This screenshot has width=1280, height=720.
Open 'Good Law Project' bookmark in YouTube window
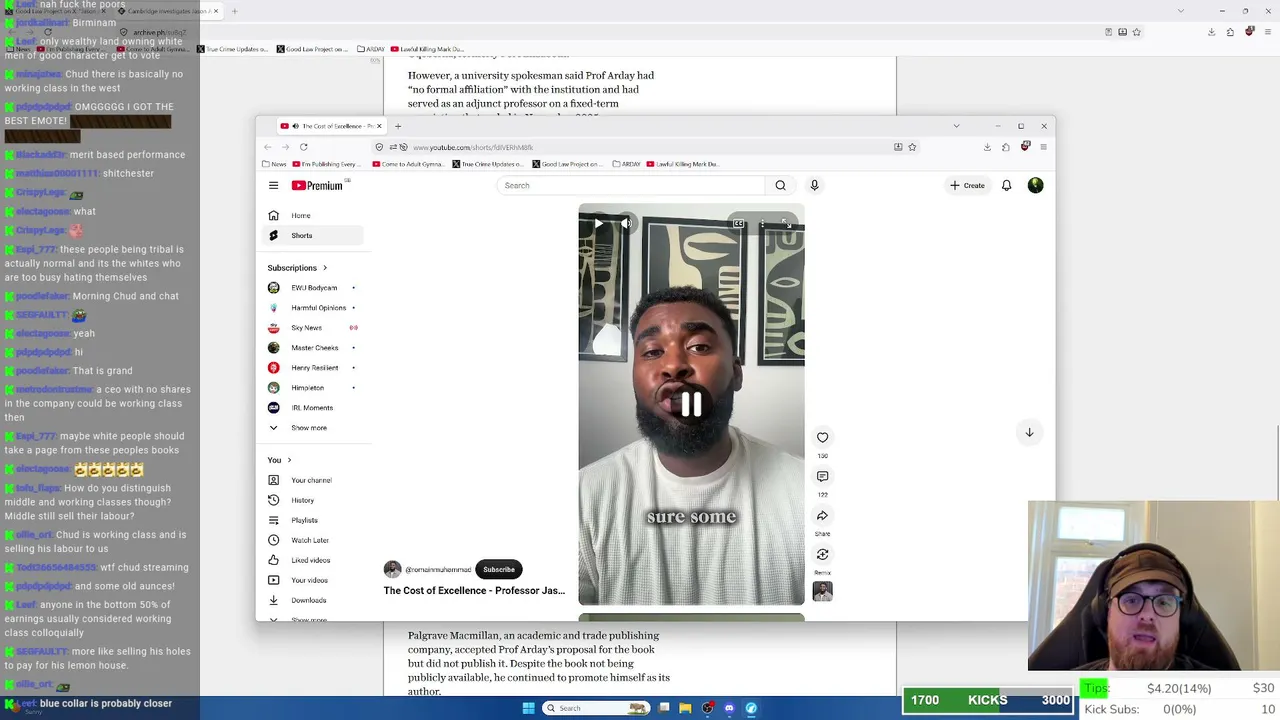pos(567,164)
